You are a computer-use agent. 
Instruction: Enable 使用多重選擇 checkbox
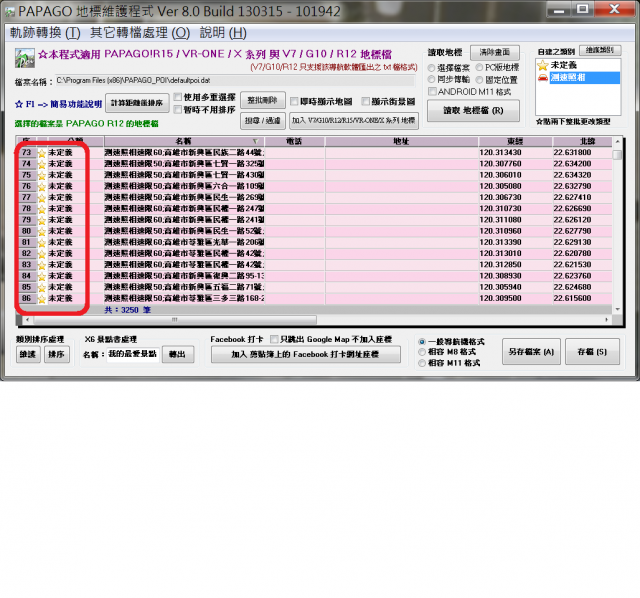click(x=178, y=97)
